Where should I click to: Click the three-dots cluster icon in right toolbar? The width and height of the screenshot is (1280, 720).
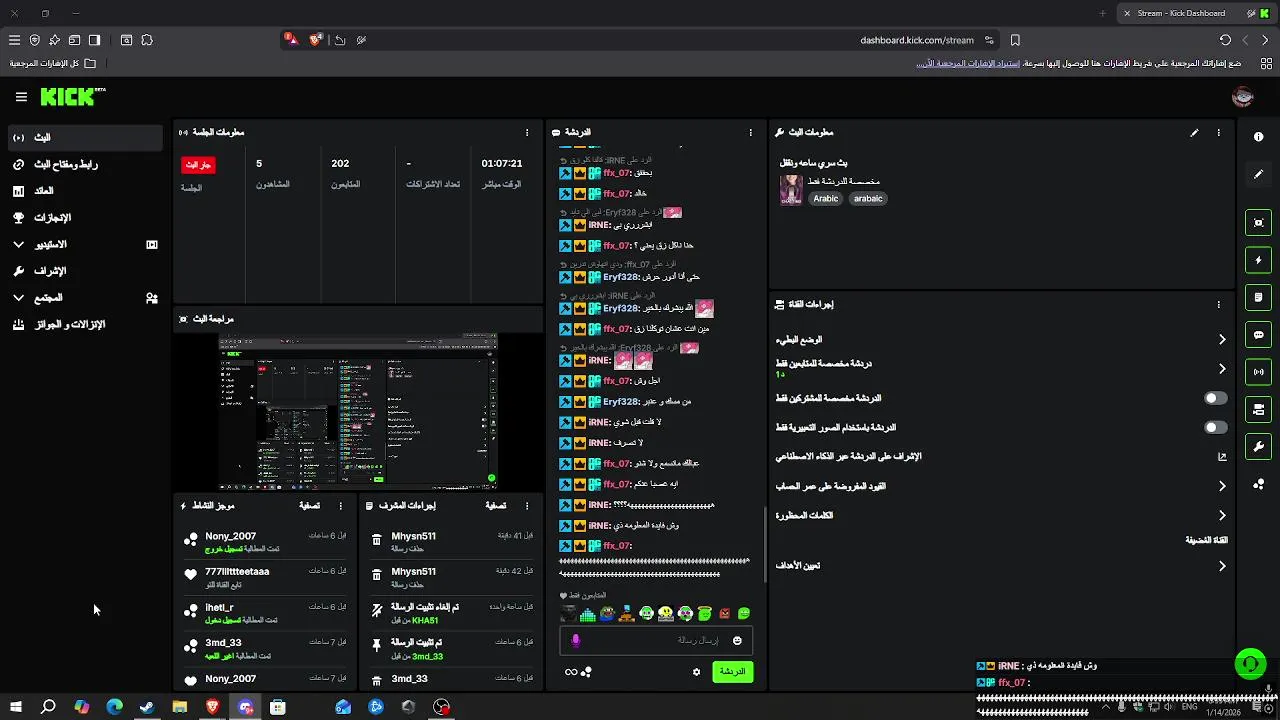1258,484
